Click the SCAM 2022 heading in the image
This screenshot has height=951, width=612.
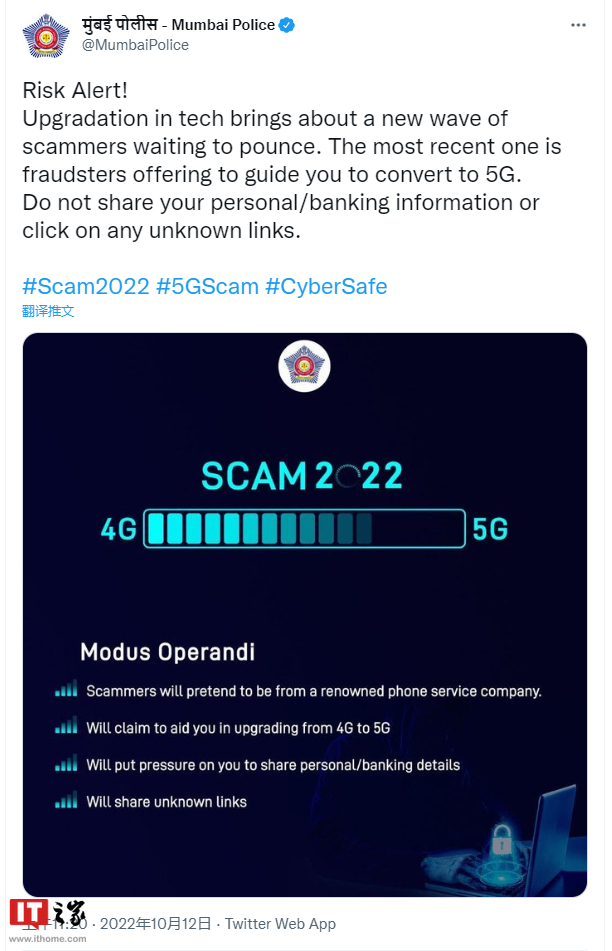point(302,476)
